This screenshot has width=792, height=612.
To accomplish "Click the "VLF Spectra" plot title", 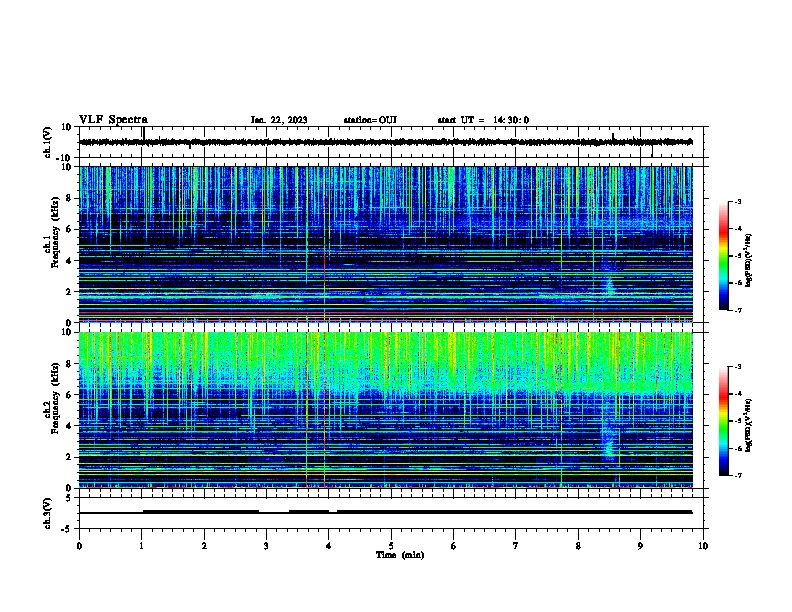I will (x=113, y=120).
